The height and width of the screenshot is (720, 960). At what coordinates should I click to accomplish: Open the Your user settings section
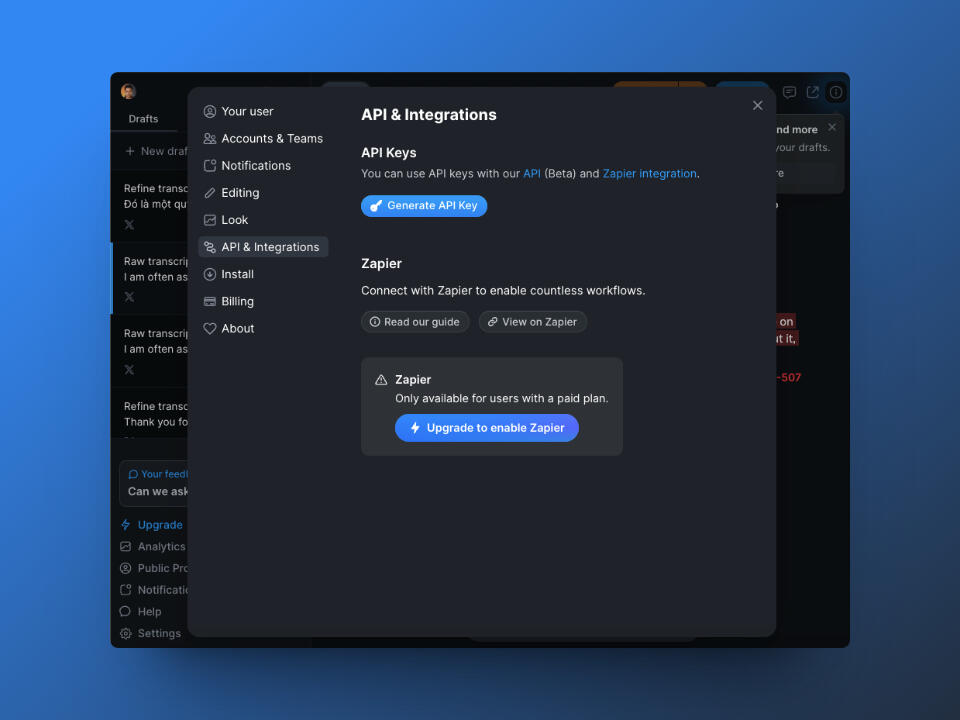247,111
